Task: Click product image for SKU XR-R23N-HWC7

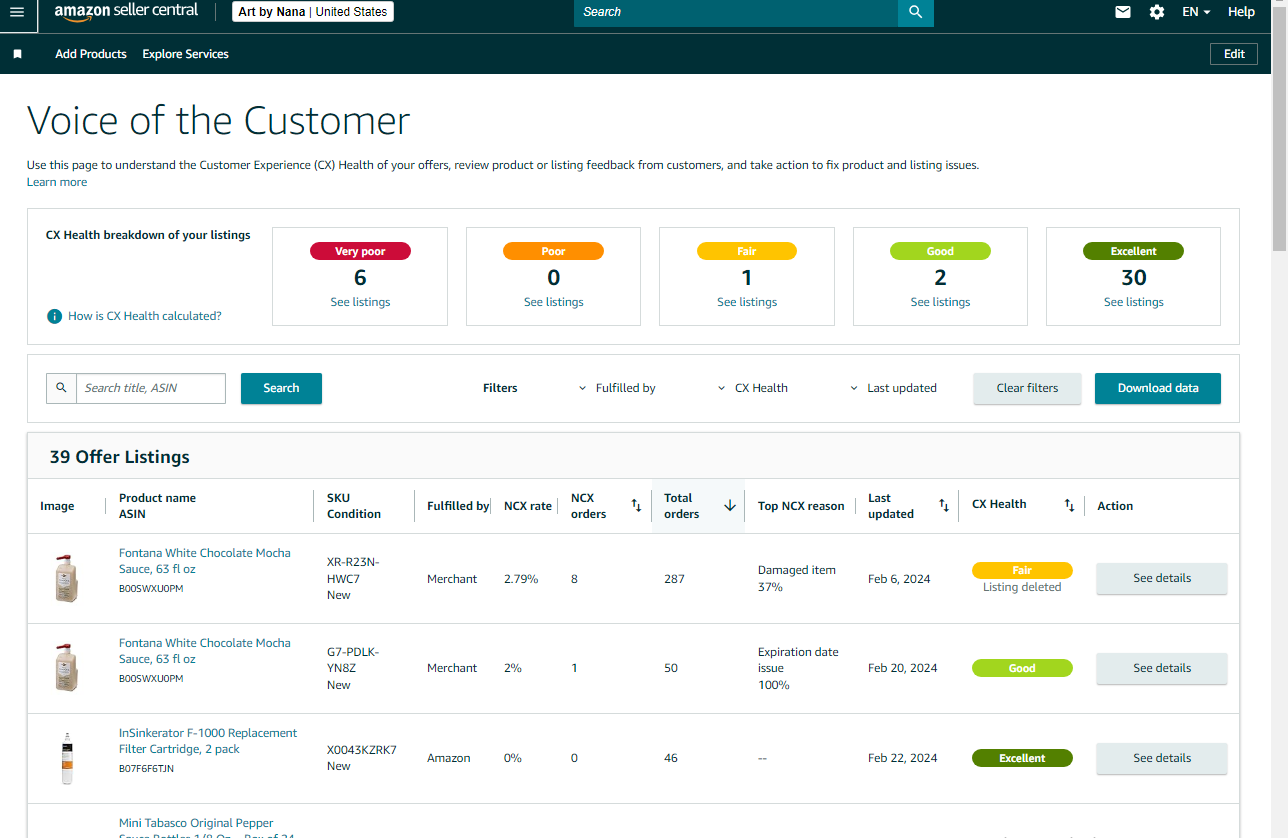Action: point(66,578)
